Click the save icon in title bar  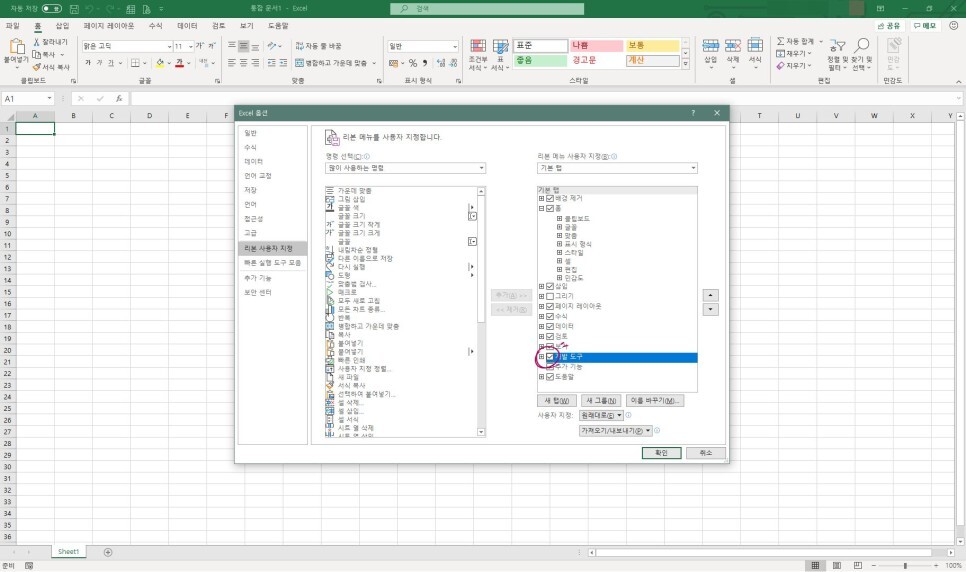(74, 9)
